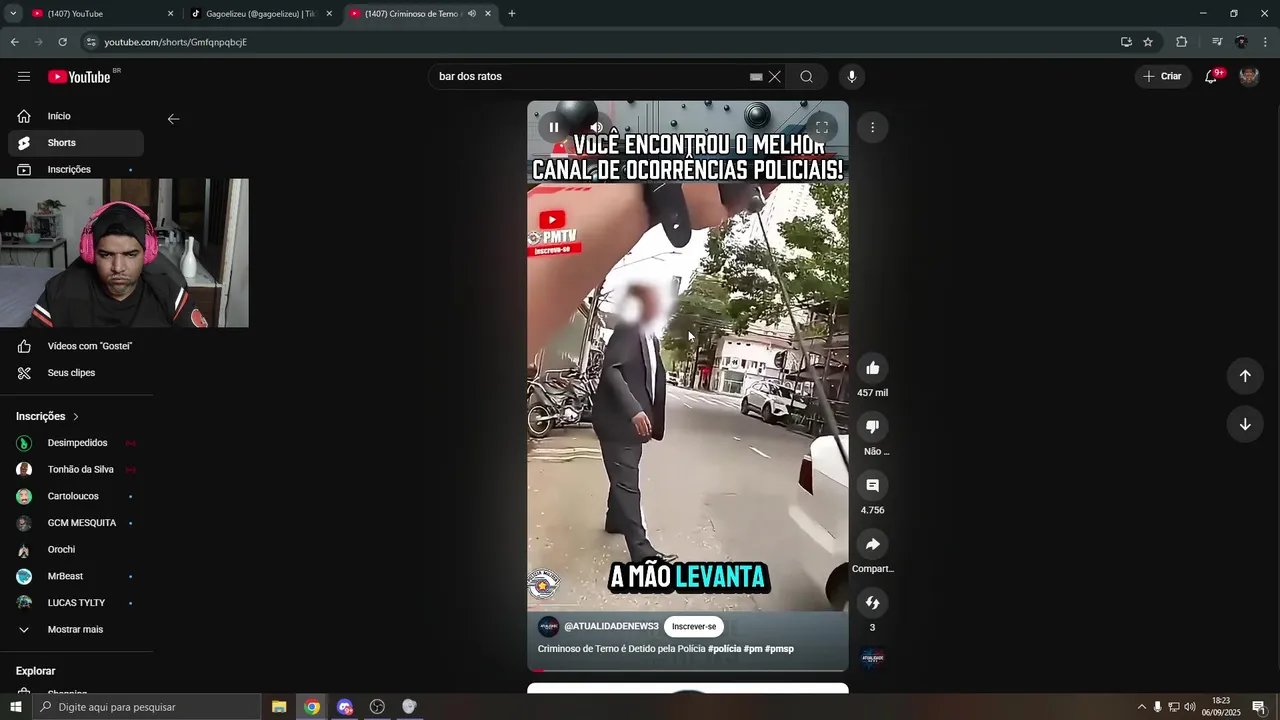Go to next Short with down arrow

point(1245,424)
